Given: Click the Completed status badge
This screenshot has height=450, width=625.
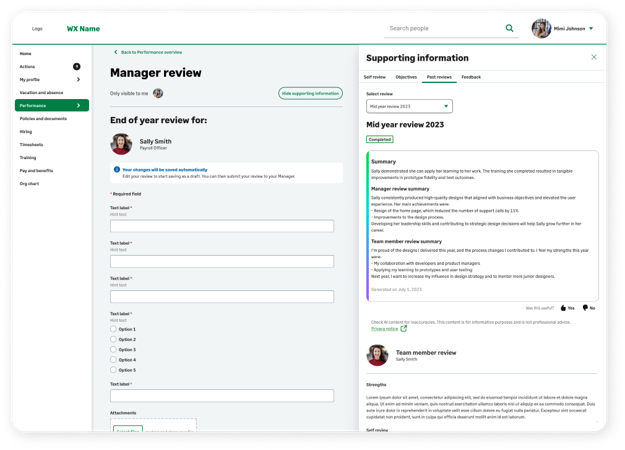Looking at the screenshot, I should click(380, 140).
